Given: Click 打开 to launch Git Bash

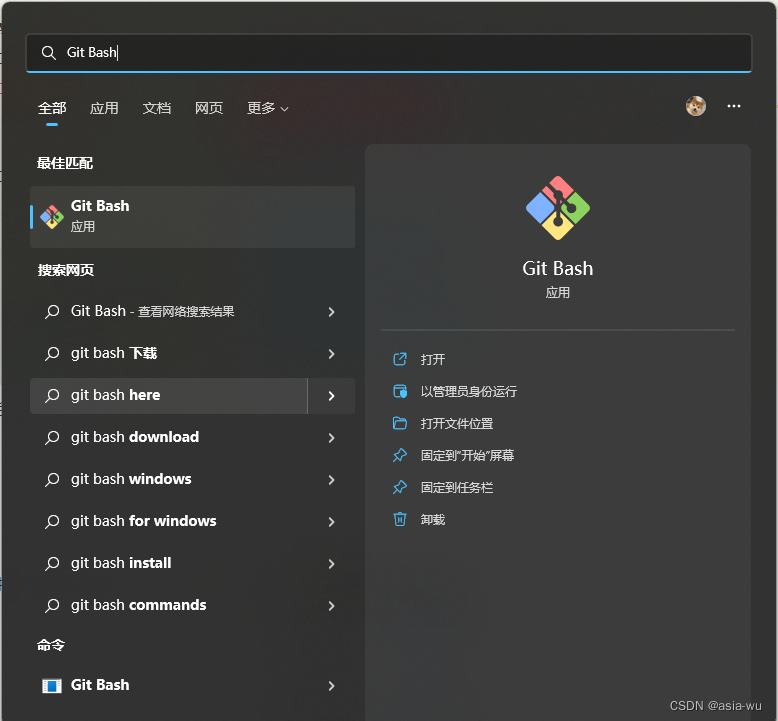Looking at the screenshot, I should point(432,359).
